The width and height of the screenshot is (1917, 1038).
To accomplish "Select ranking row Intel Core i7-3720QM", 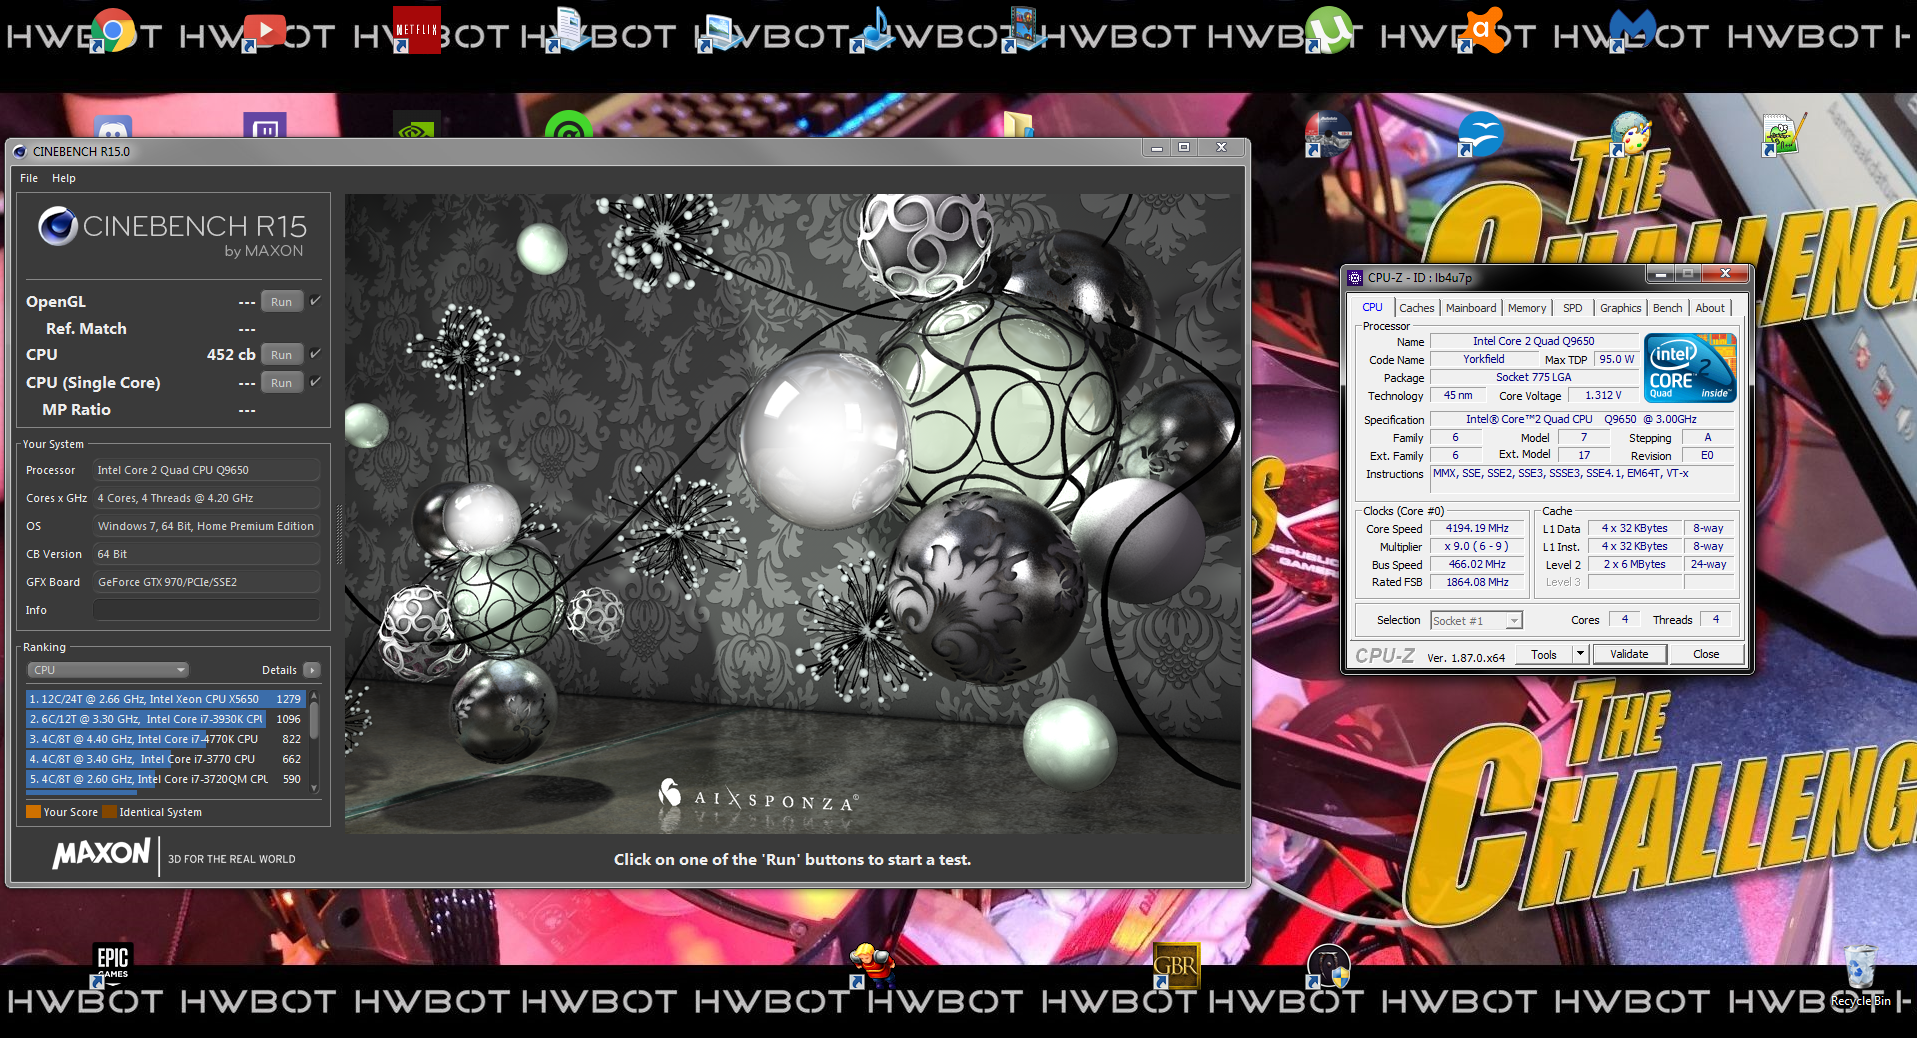I will pos(165,779).
